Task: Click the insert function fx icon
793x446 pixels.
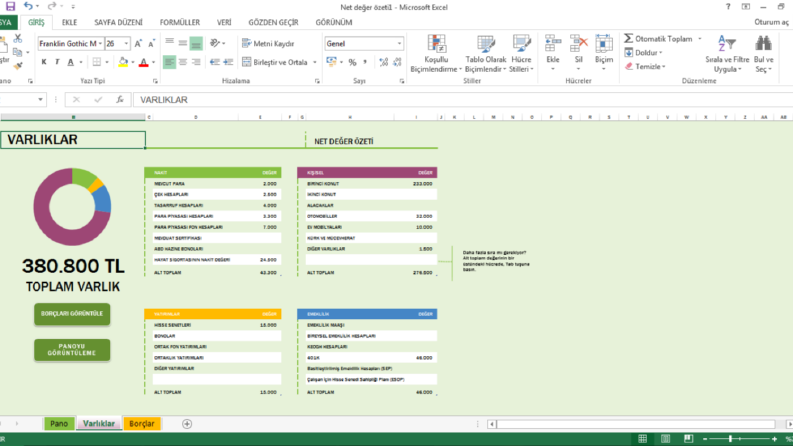Action: pos(120,100)
